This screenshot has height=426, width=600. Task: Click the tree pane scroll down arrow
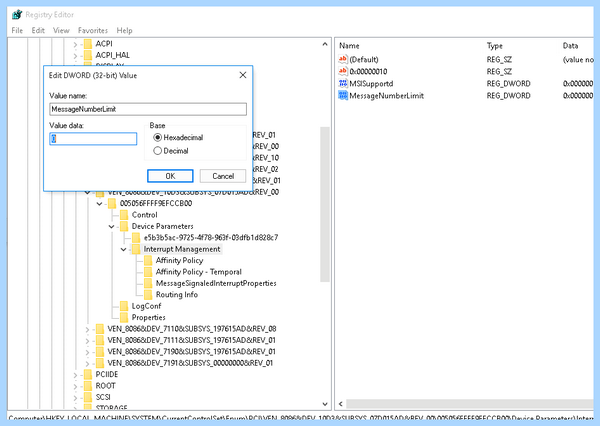click(x=325, y=404)
